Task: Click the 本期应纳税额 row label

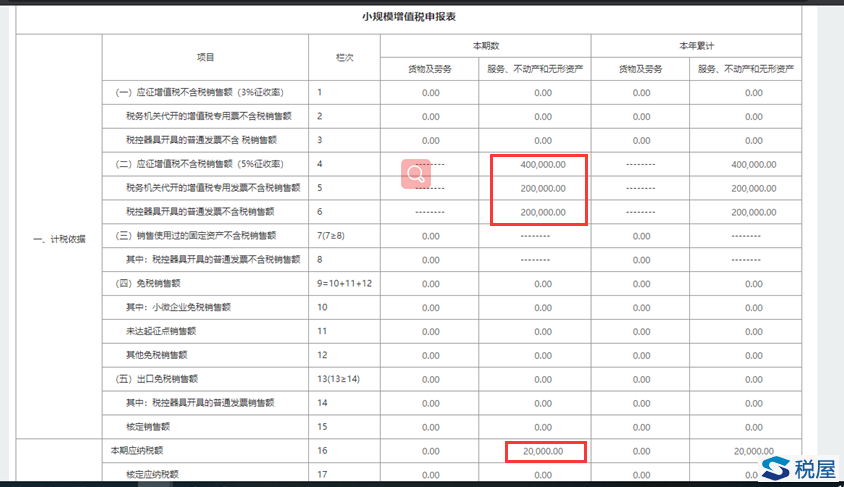Action: point(140,452)
